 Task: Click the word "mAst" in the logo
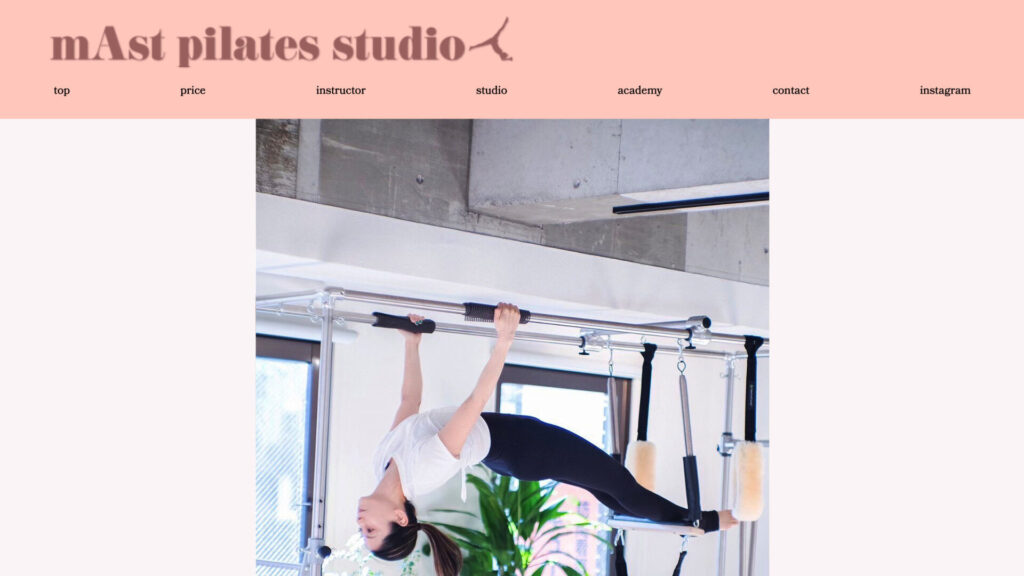point(108,45)
